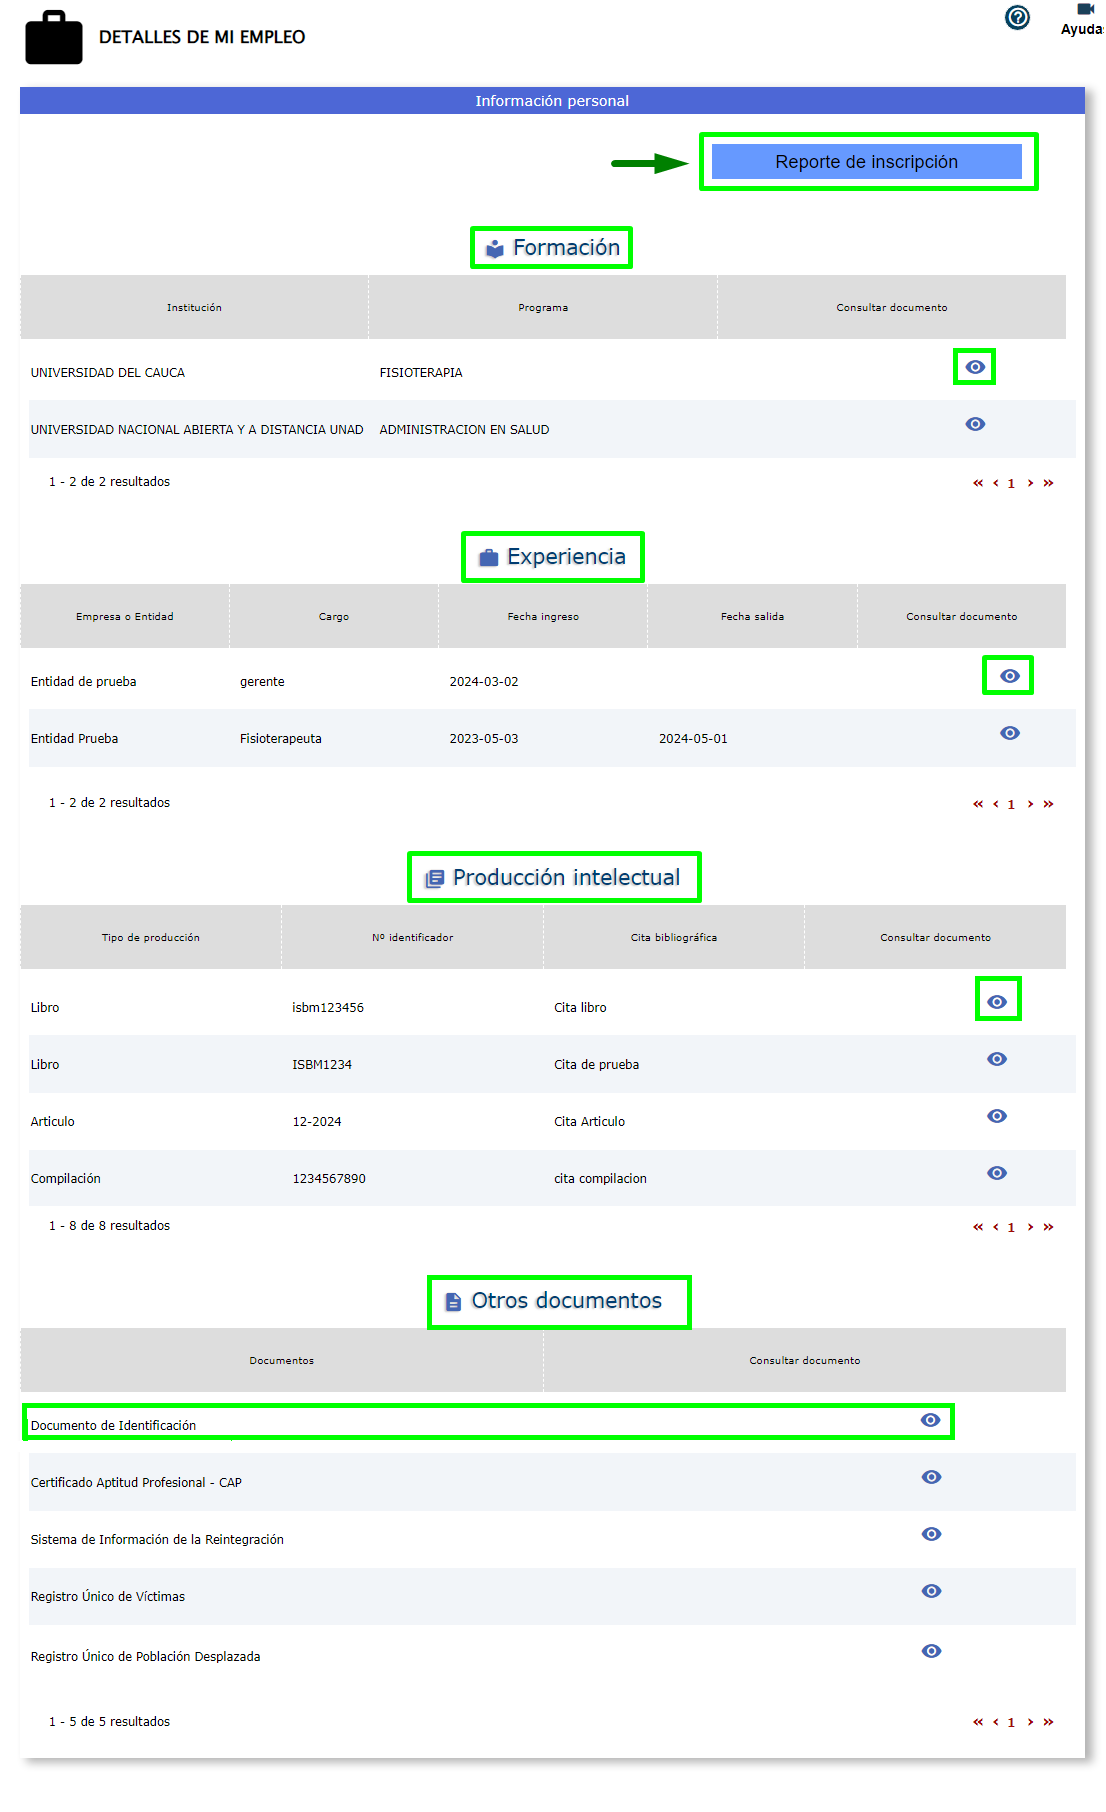Click the Institución column header
The image size is (1106, 1812).
(194, 308)
